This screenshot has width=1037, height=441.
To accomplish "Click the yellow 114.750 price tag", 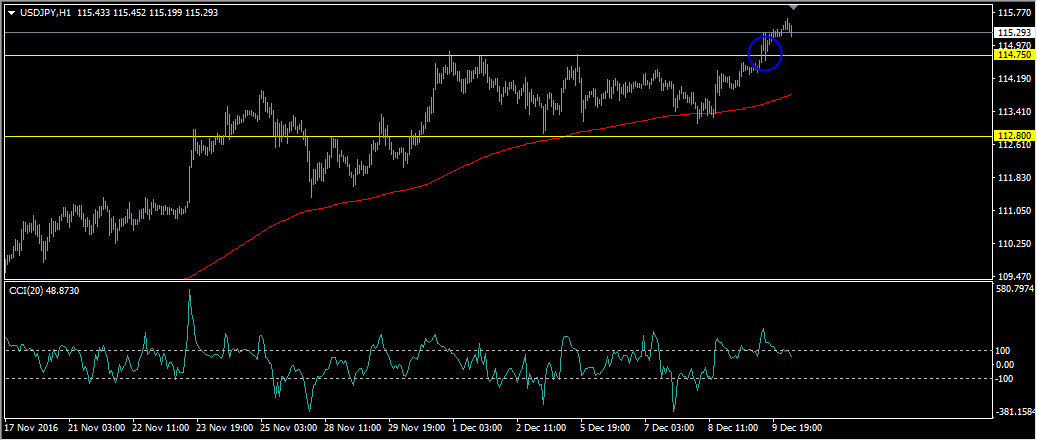I will pos(1014,55).
